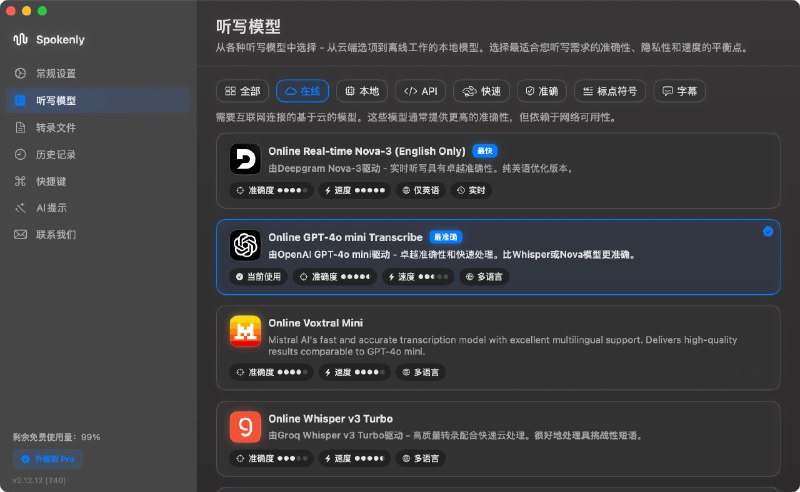The height and width of the screenshot is (492, 800).
Task: Click the OpenAI logo icon
Action: pyautogui.click(x=245, y=245)
